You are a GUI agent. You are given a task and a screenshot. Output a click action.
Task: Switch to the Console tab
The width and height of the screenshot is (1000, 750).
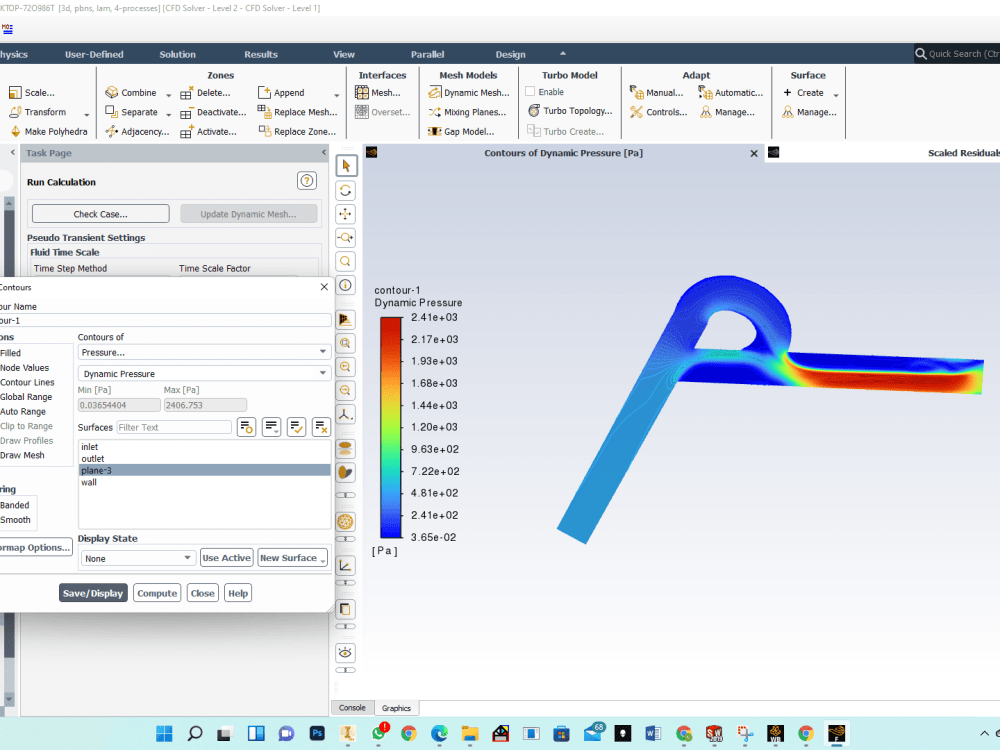[352, 707]
